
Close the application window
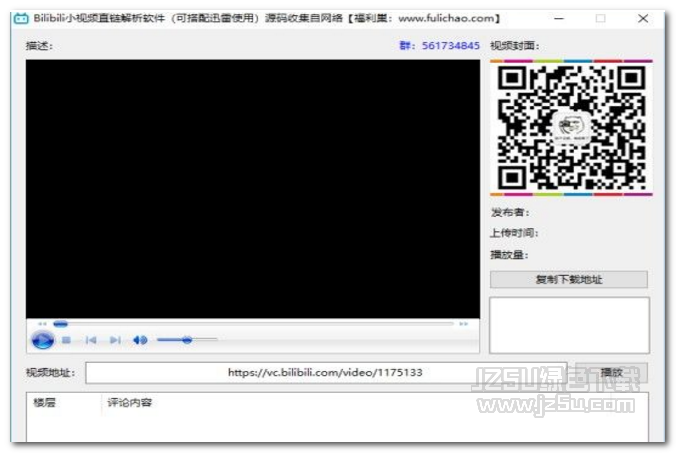(643, 19)
